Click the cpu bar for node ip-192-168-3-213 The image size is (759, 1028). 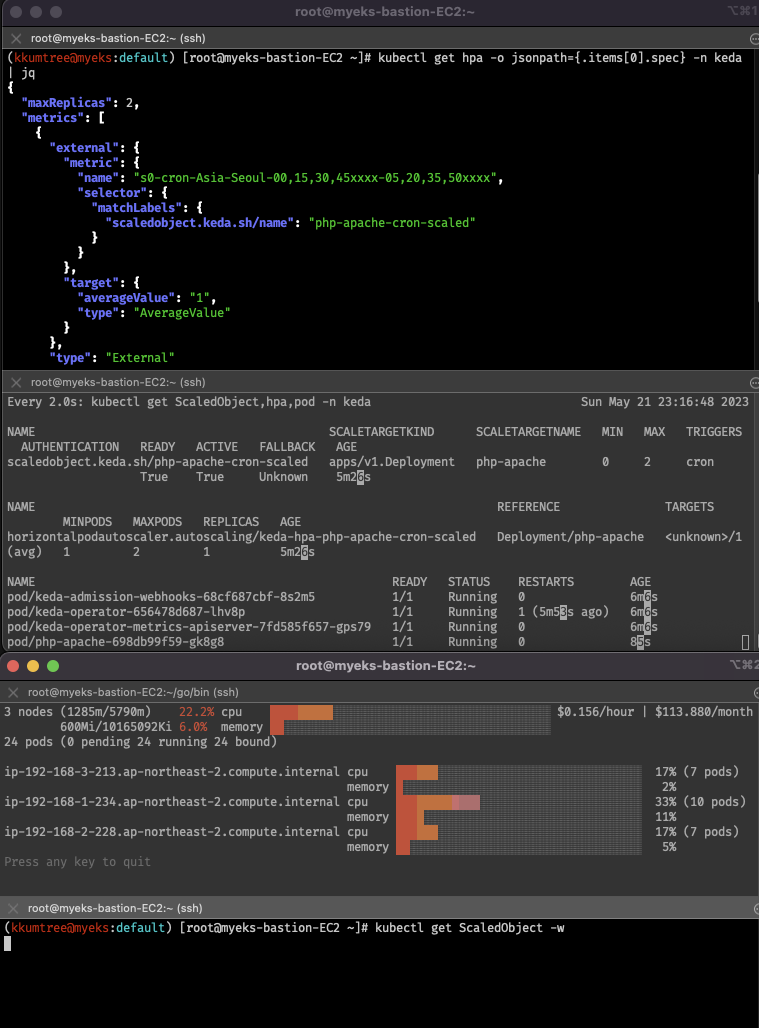click(518, 772)
